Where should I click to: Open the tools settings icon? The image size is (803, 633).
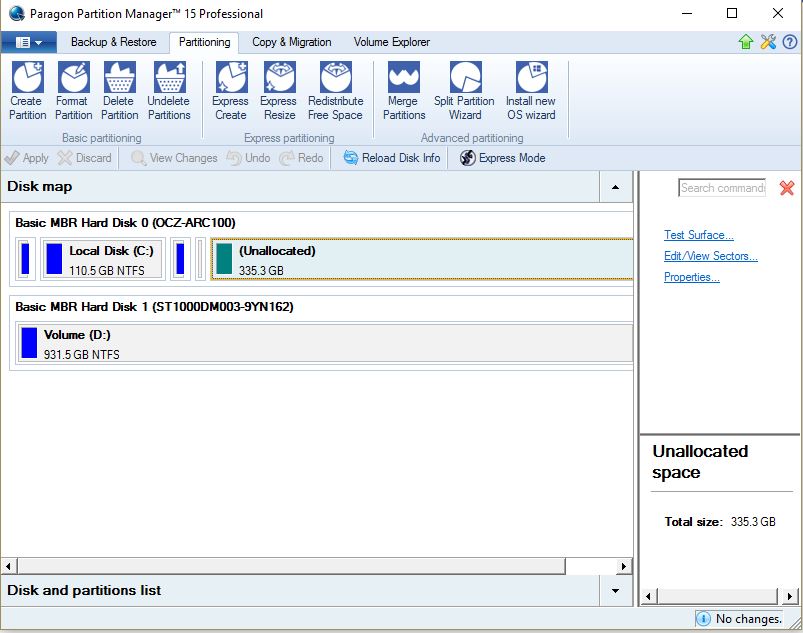[x=768, y=41]
